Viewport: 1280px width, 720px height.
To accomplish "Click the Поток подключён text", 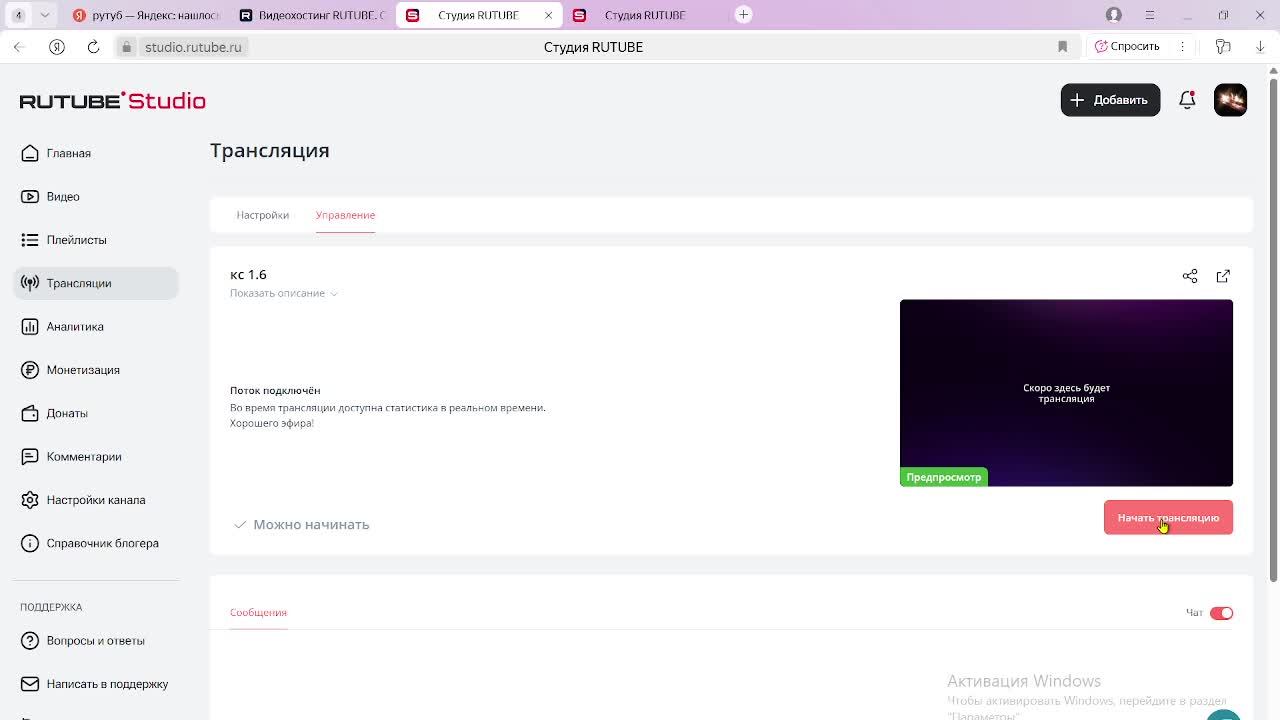I will (x=275, y=391).
